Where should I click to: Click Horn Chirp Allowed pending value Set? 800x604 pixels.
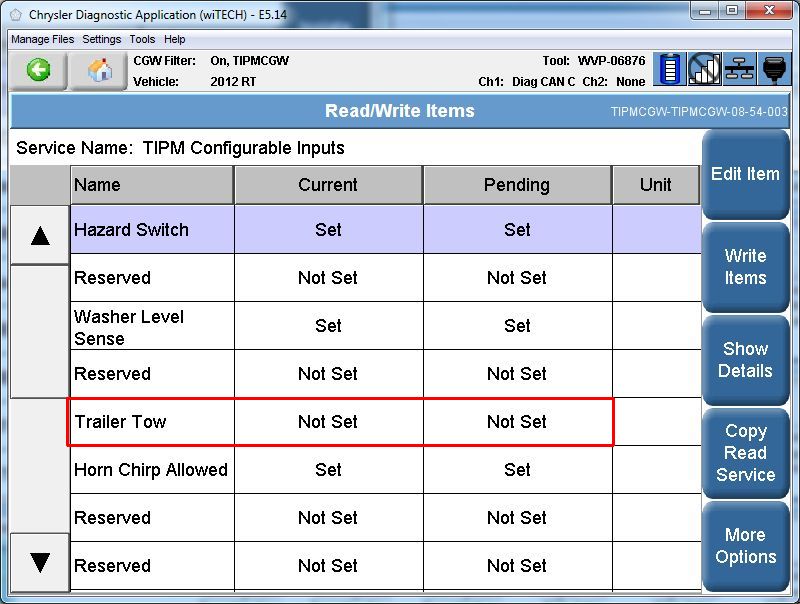(x=517, y=469)
